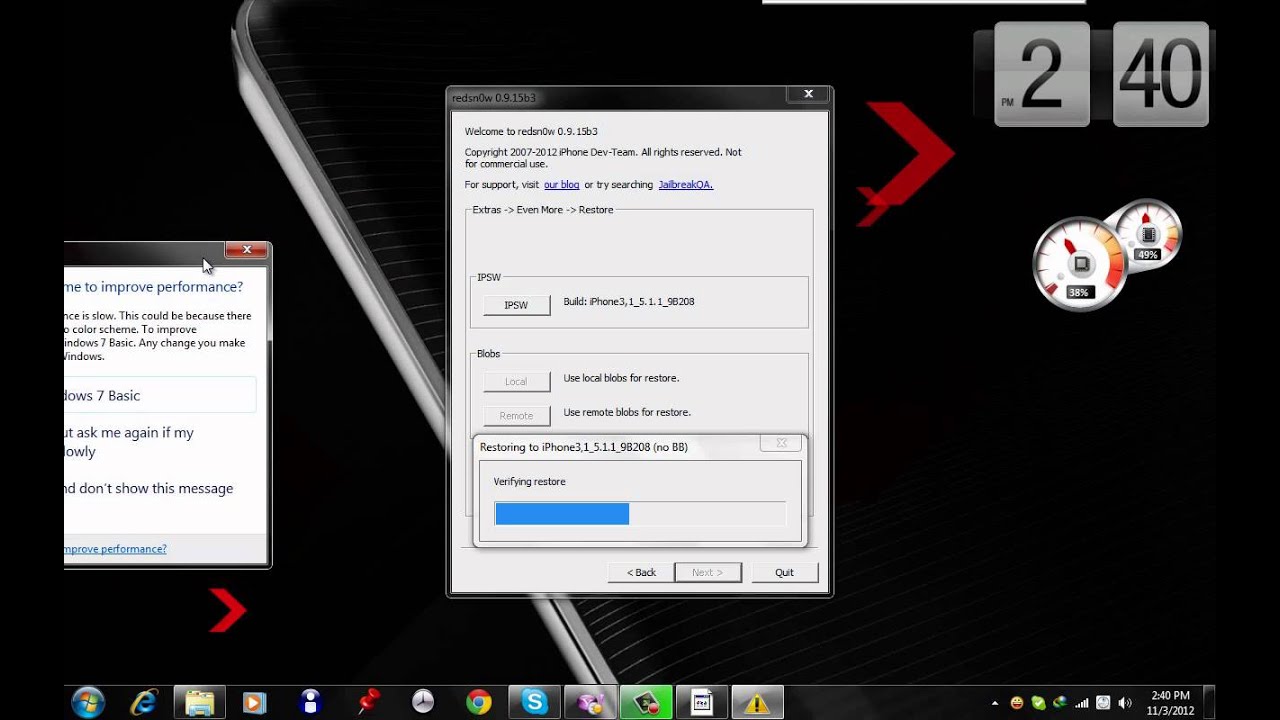Switch to the green recorder taskbar app

[x=645, y=702]
